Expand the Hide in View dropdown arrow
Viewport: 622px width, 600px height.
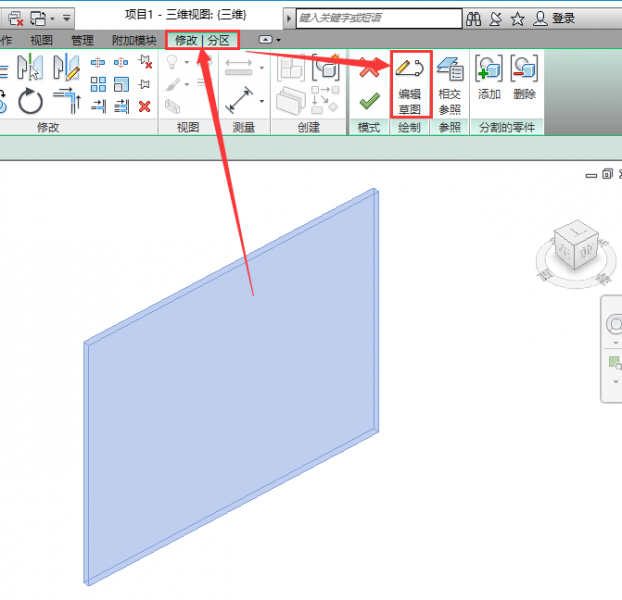pyautogui.click(x=186, y=62)
